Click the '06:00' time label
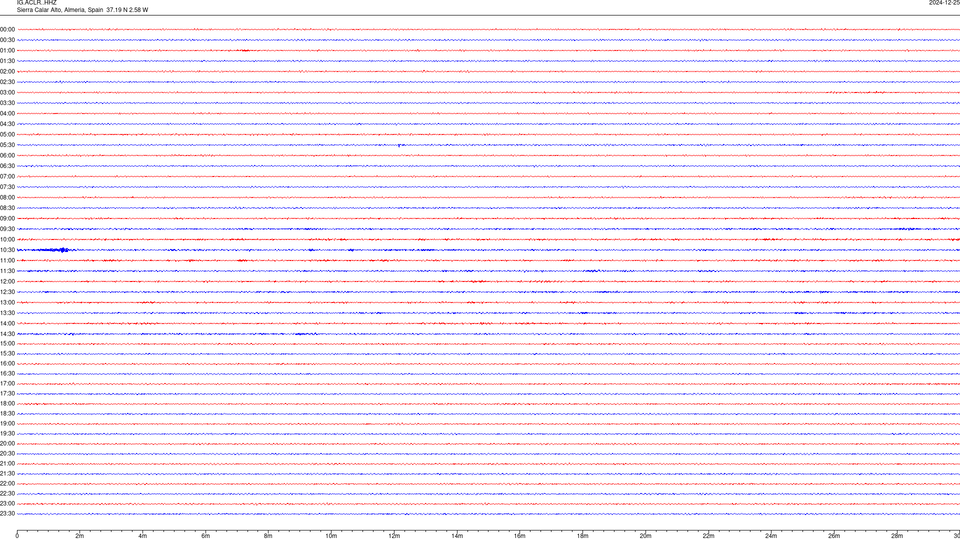 (7, 156)
